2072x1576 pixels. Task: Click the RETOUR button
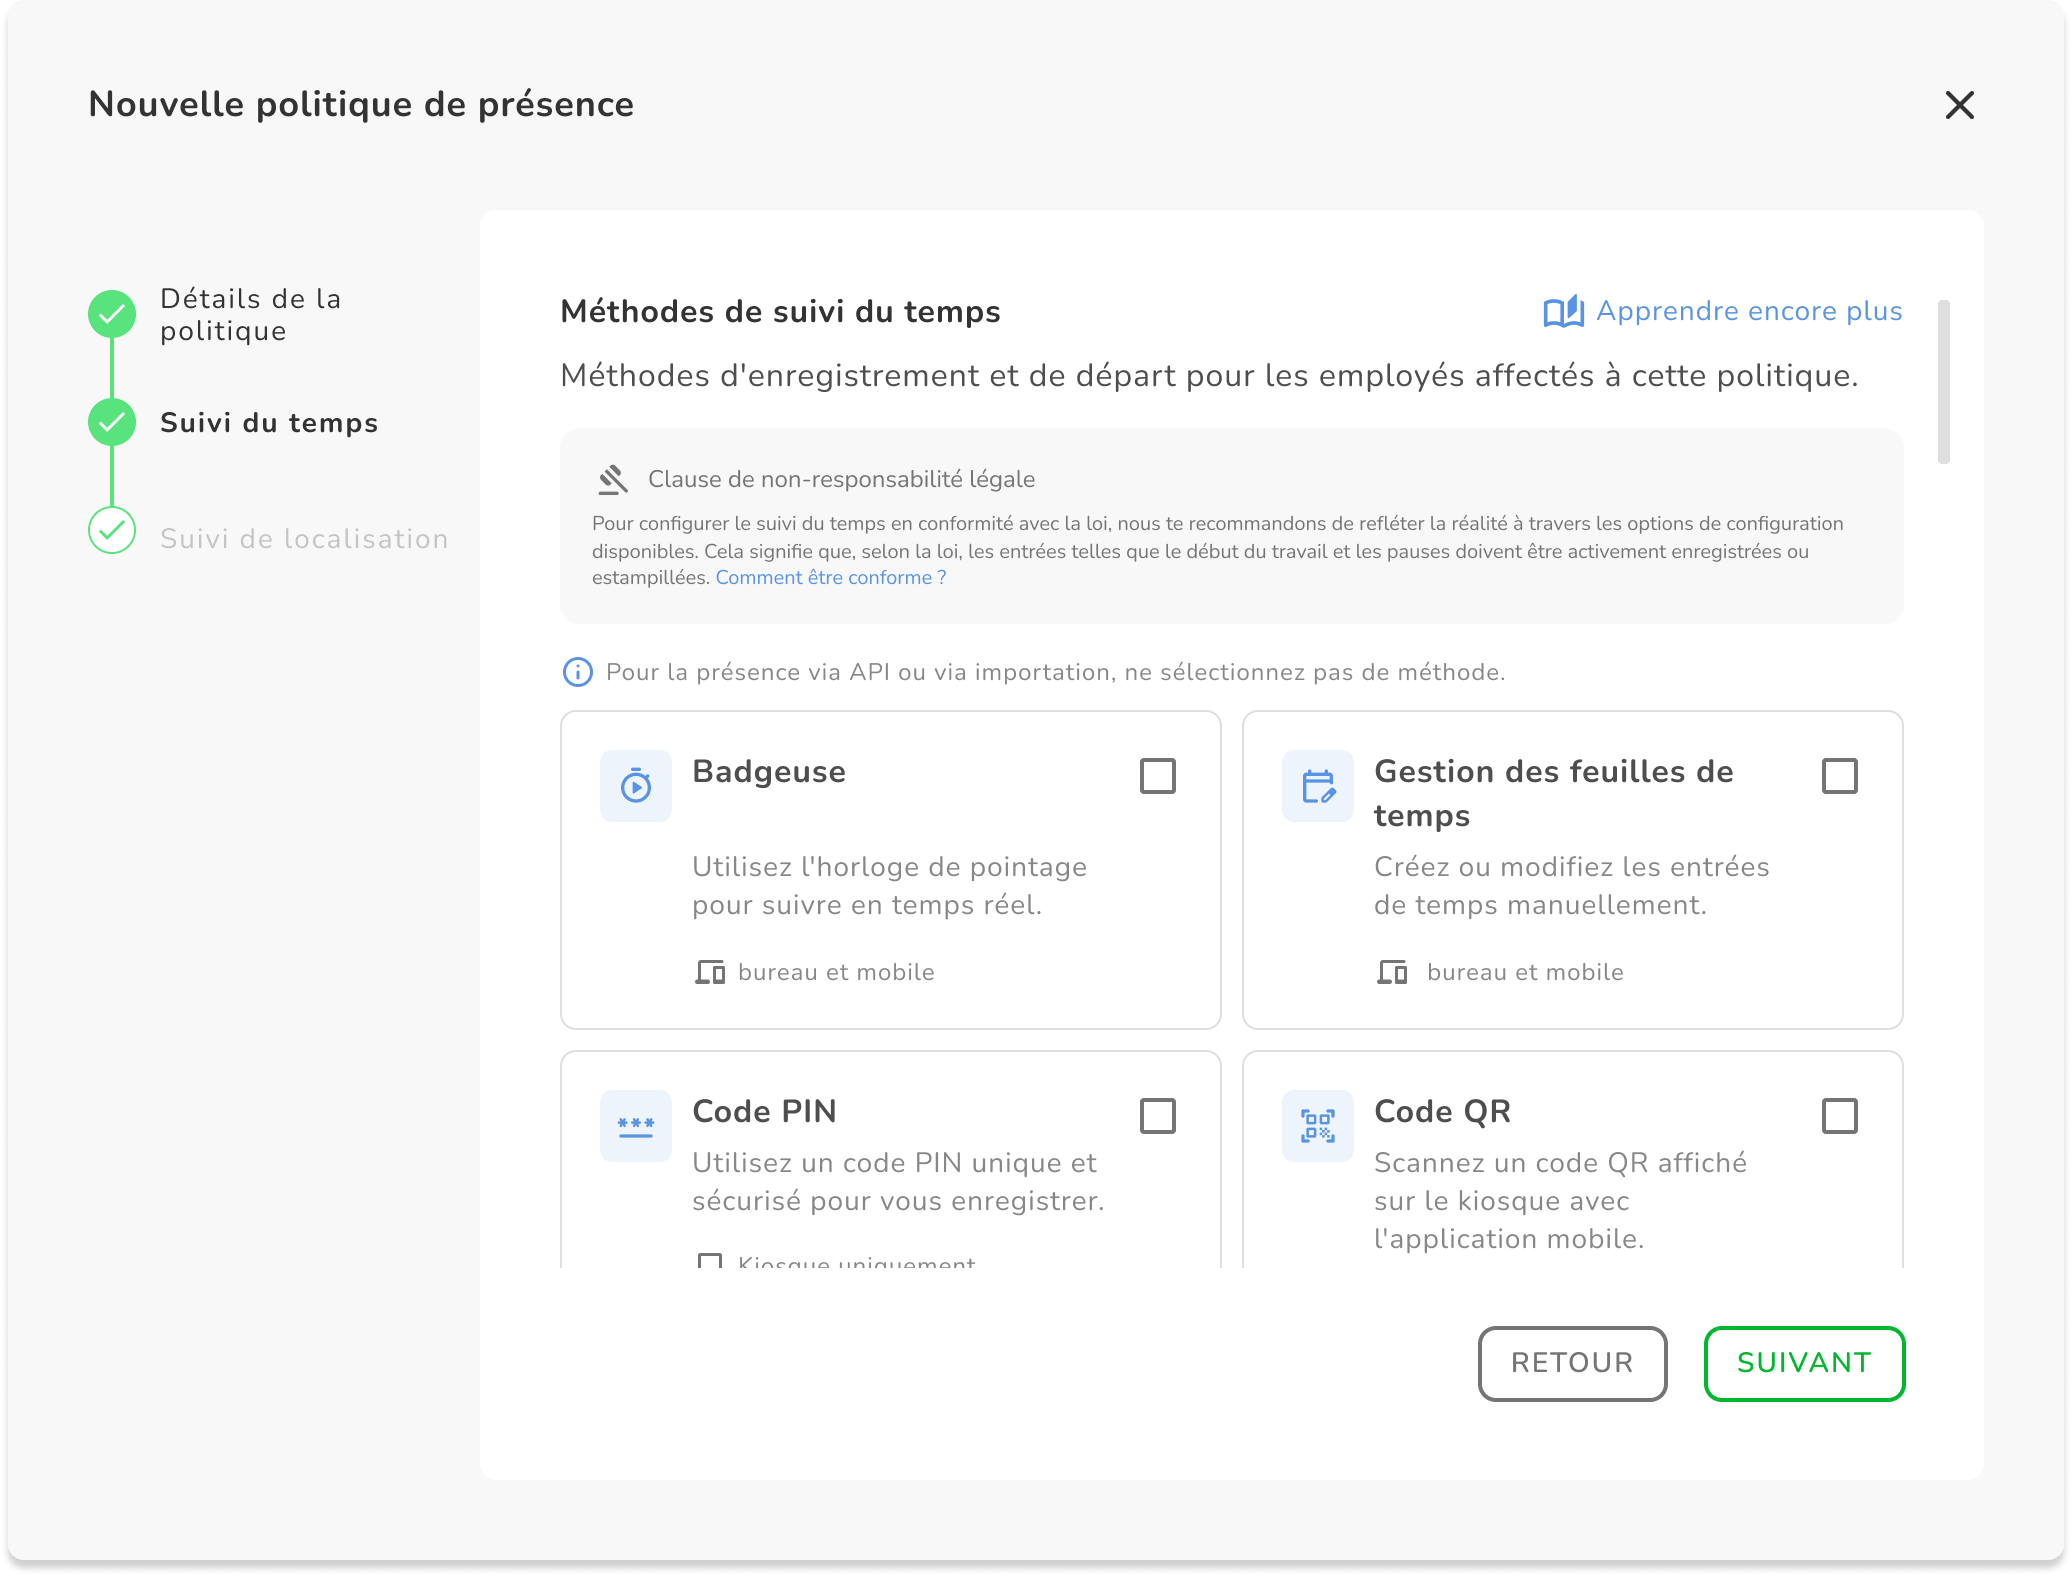coord(1572,1363)
